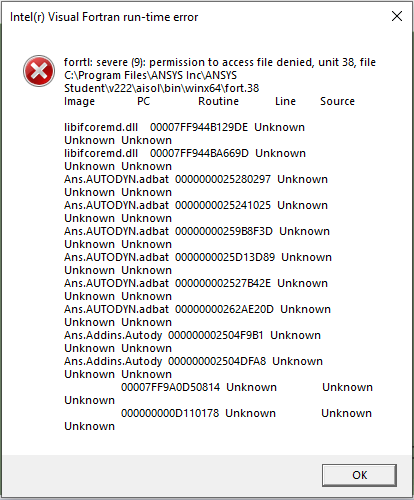Click address 00000000259B8F3D
The image size is (414, 500).
click(224, 231)
